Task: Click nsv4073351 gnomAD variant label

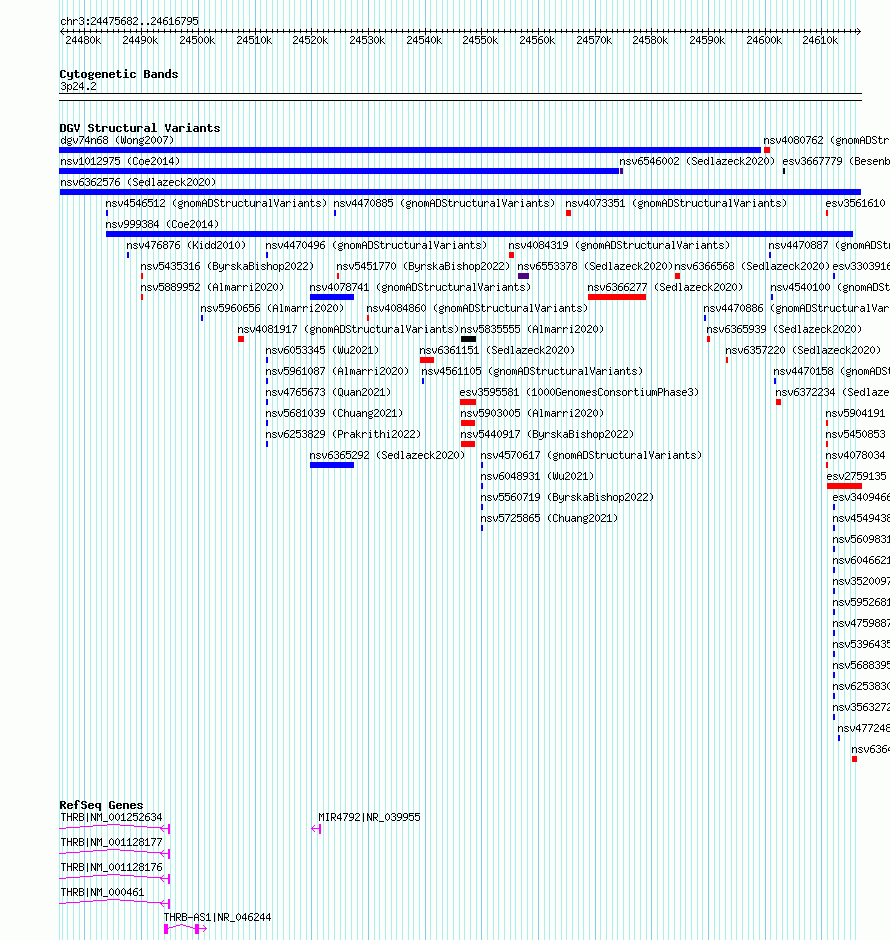Action: tap(676, 203)
